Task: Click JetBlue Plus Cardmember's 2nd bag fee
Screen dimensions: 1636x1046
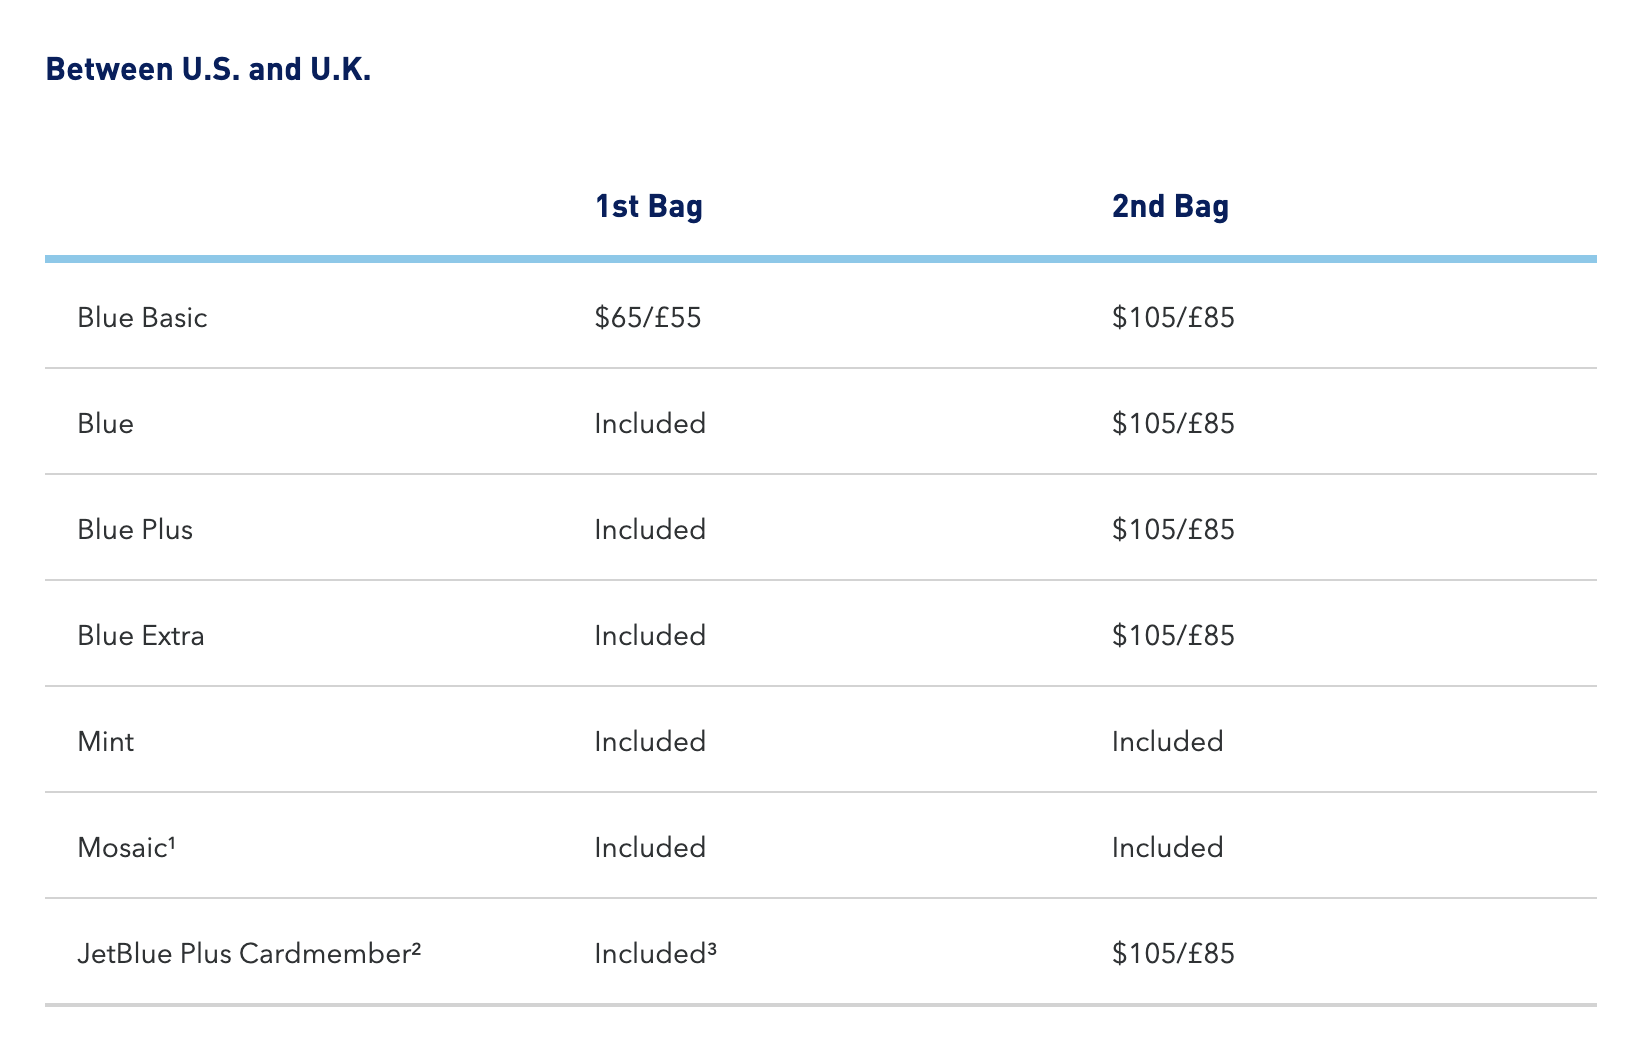Action: click(1173, 954)
